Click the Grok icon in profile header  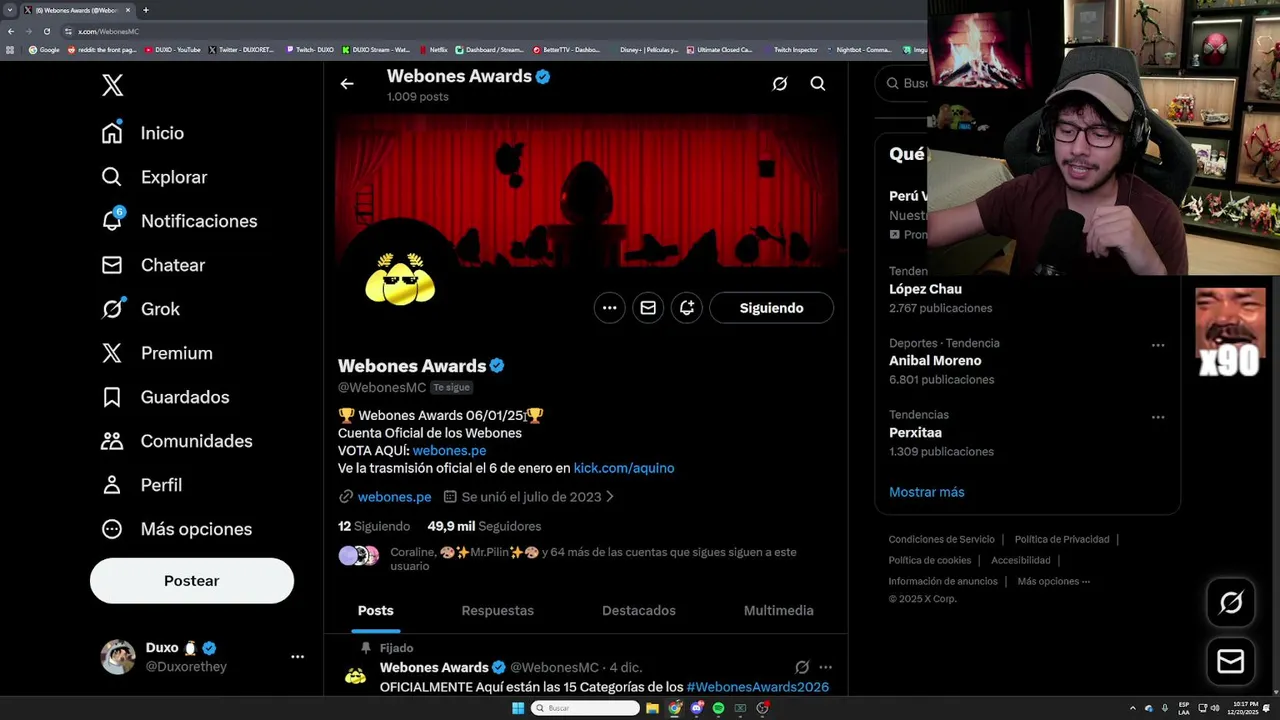tap(780, 84)
